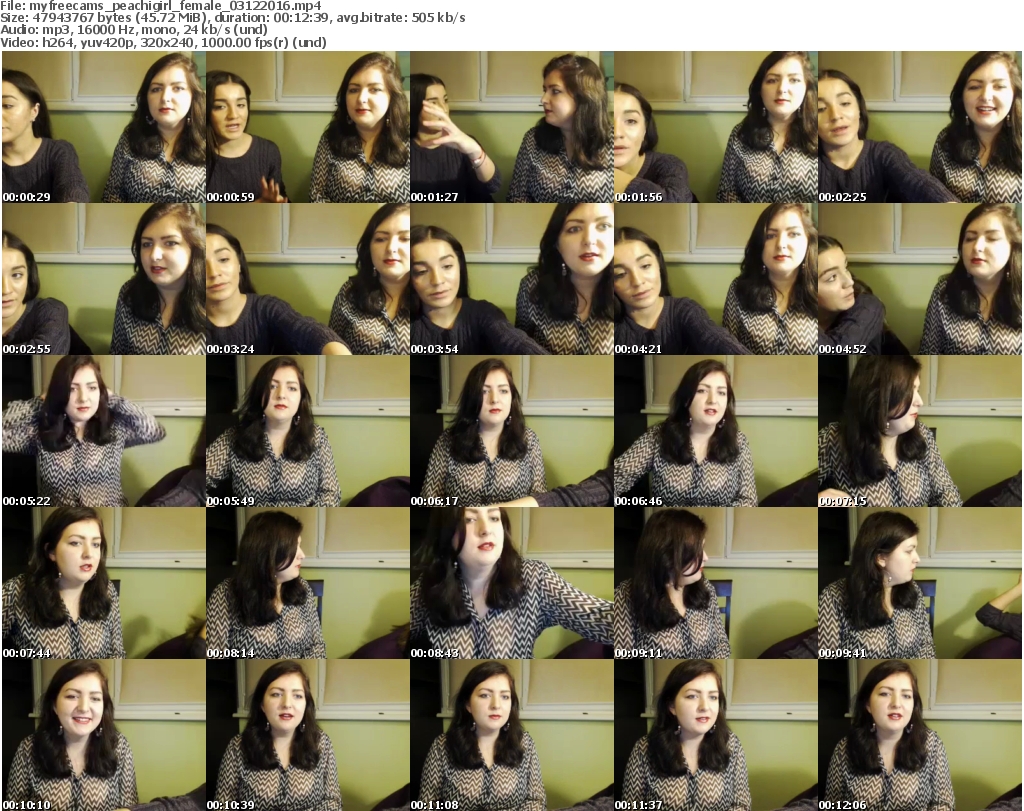
Task: Open the thumbnail stamped 00:02:55
Action: (104, 279)
